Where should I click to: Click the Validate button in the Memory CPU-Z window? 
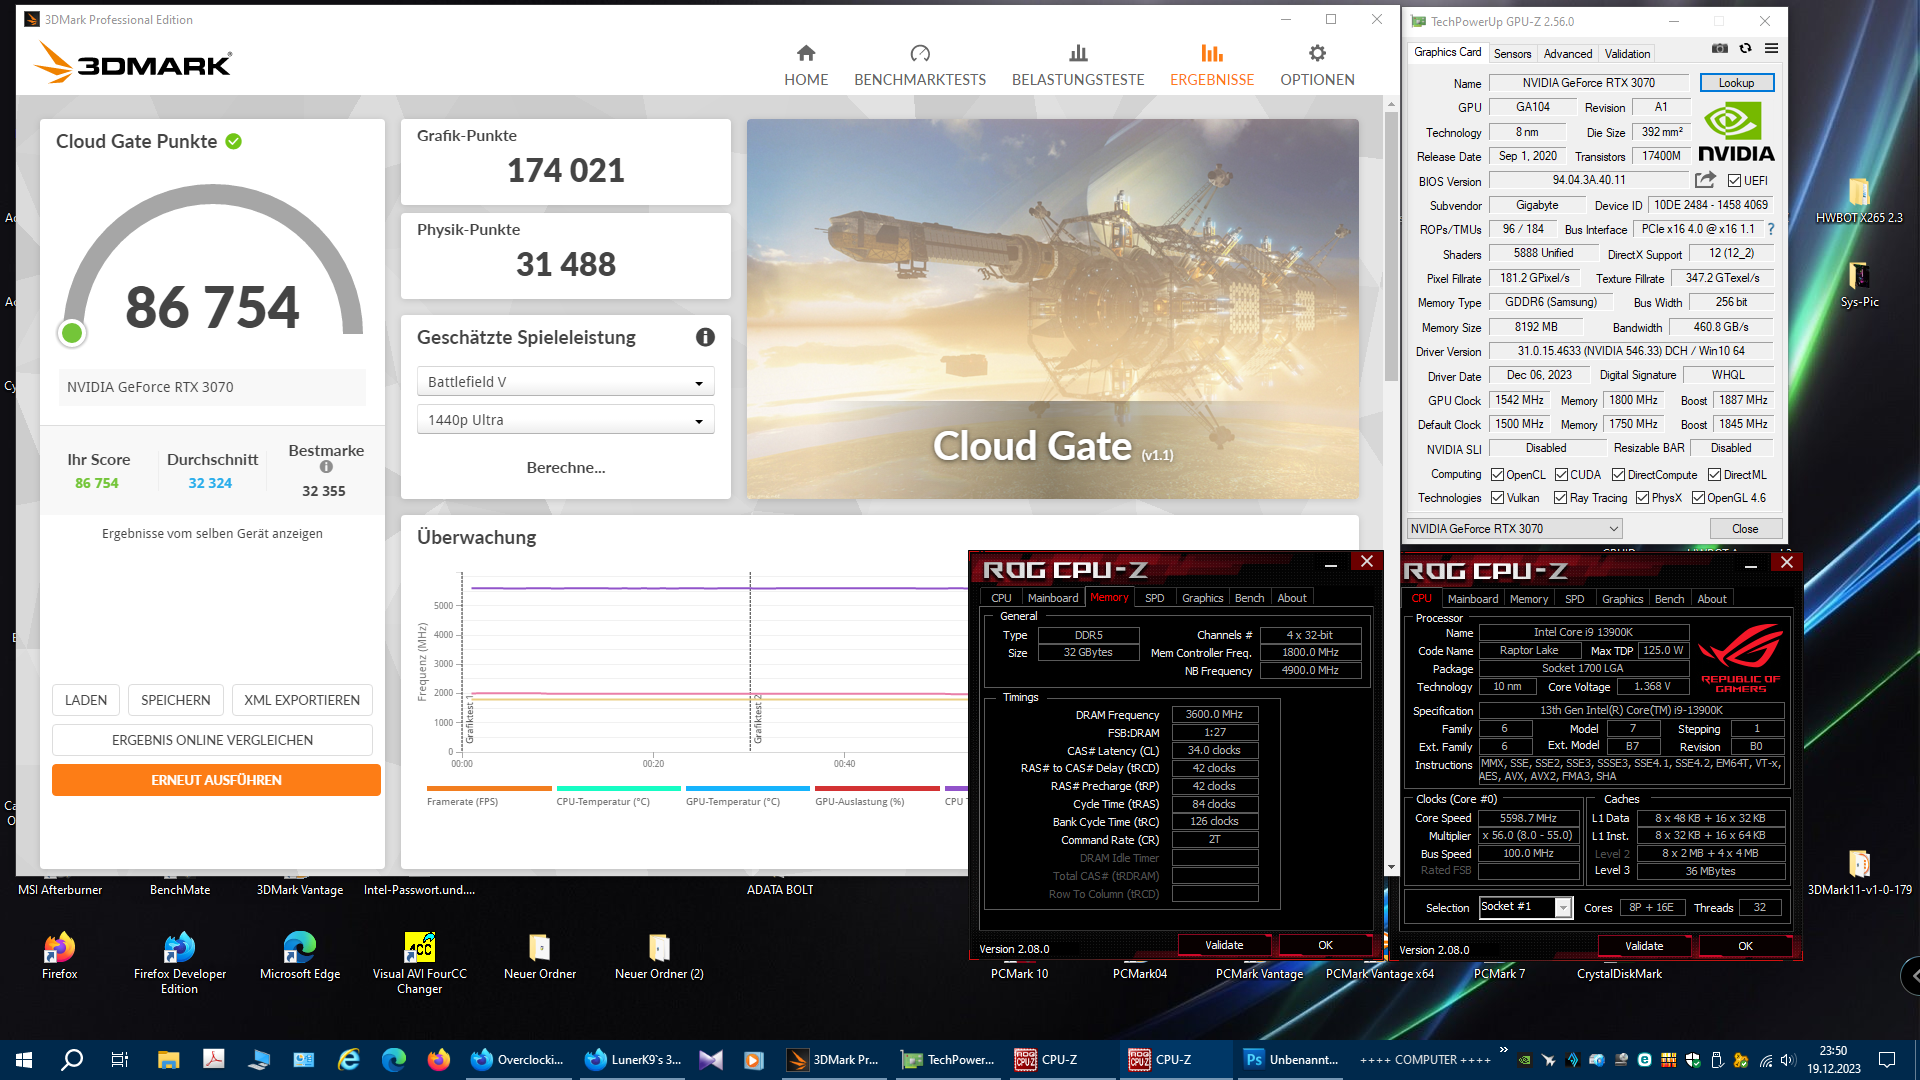1224,945
